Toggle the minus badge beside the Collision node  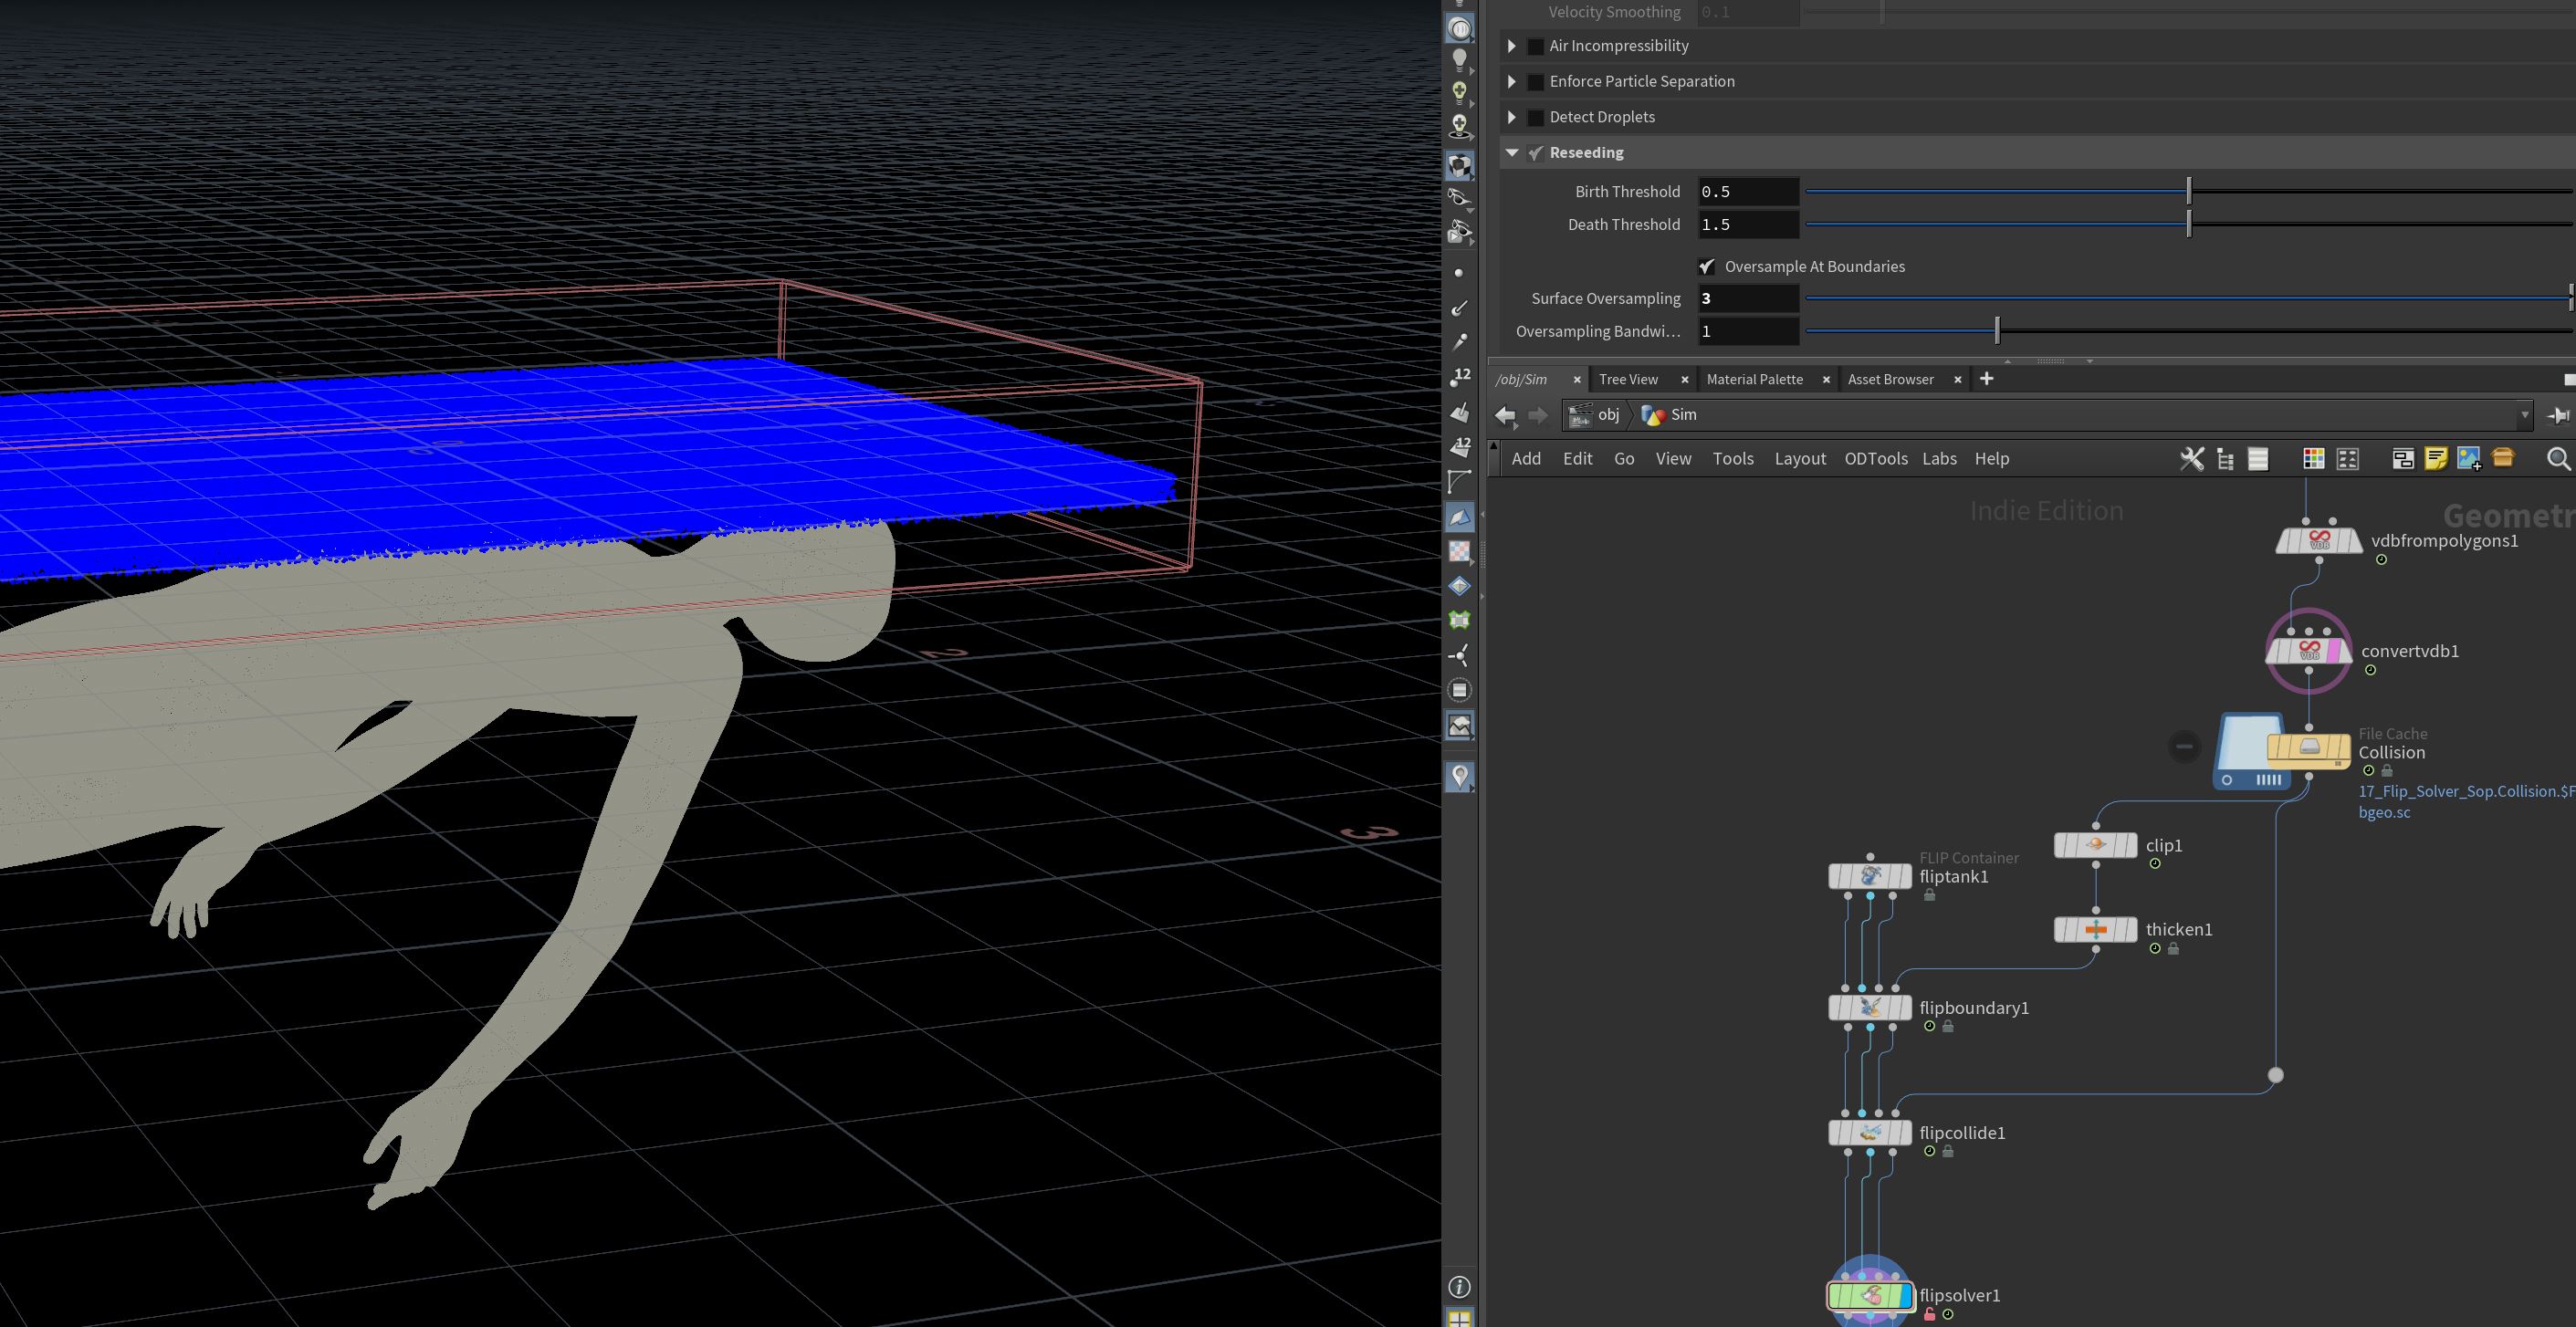pos(2184,746)
